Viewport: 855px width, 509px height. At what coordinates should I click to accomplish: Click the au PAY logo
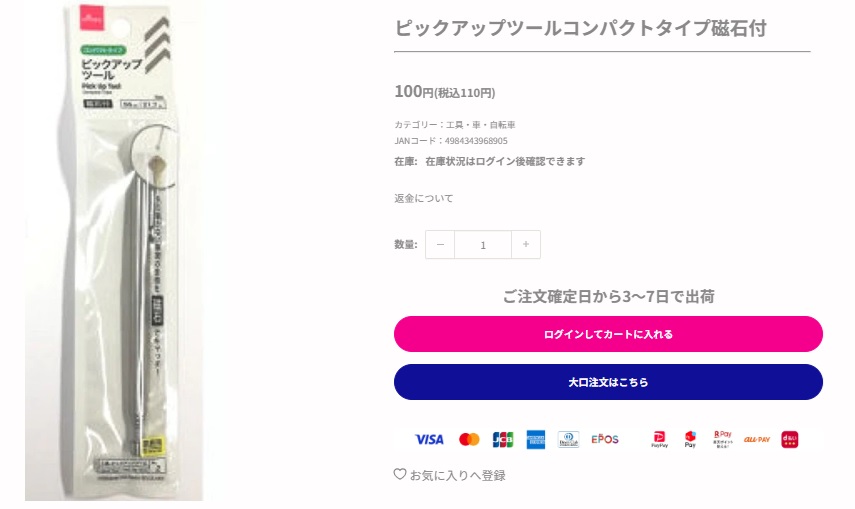coord(757,439)
